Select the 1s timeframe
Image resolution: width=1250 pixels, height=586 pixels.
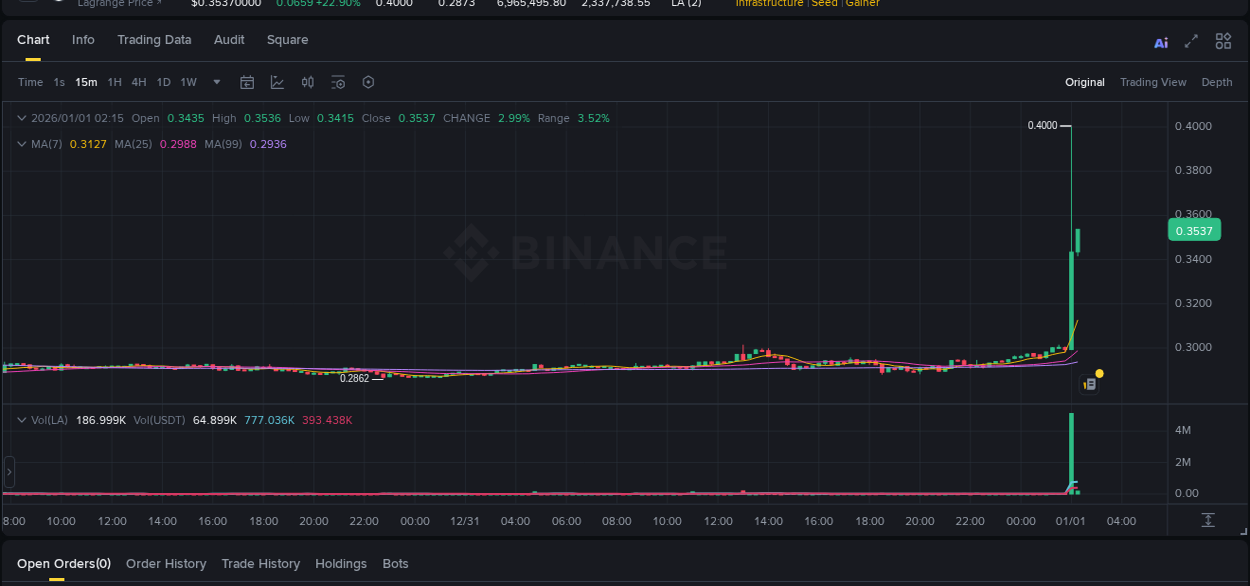(58, 82)
